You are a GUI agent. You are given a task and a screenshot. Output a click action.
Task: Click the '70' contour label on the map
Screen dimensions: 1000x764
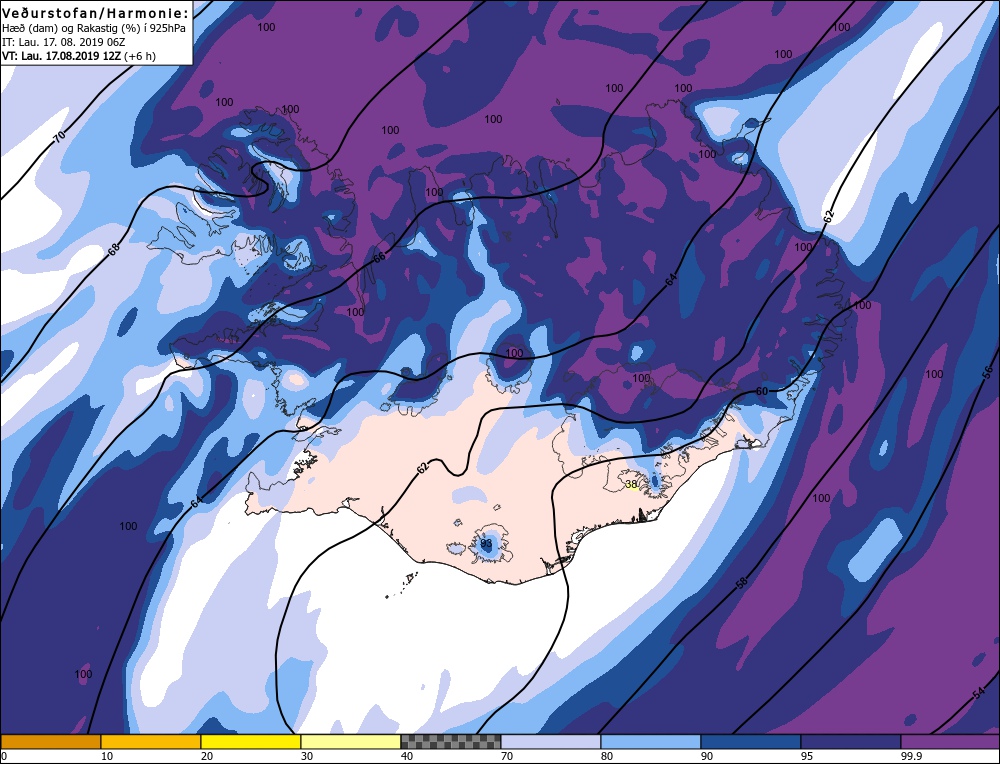59,136
